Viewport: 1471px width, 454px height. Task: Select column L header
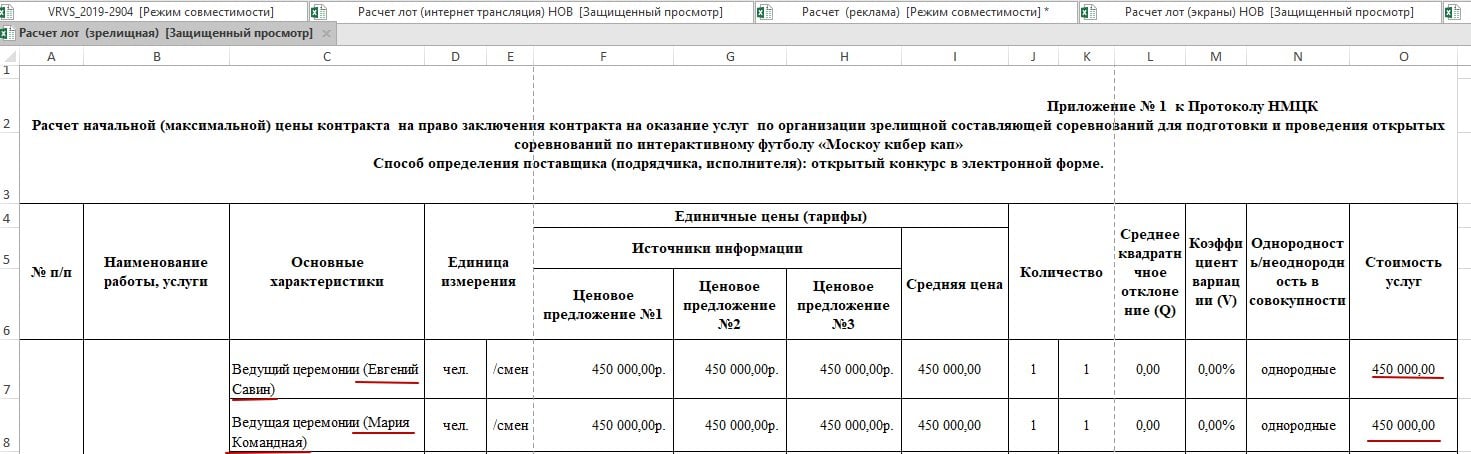[x=1150, y=57]
